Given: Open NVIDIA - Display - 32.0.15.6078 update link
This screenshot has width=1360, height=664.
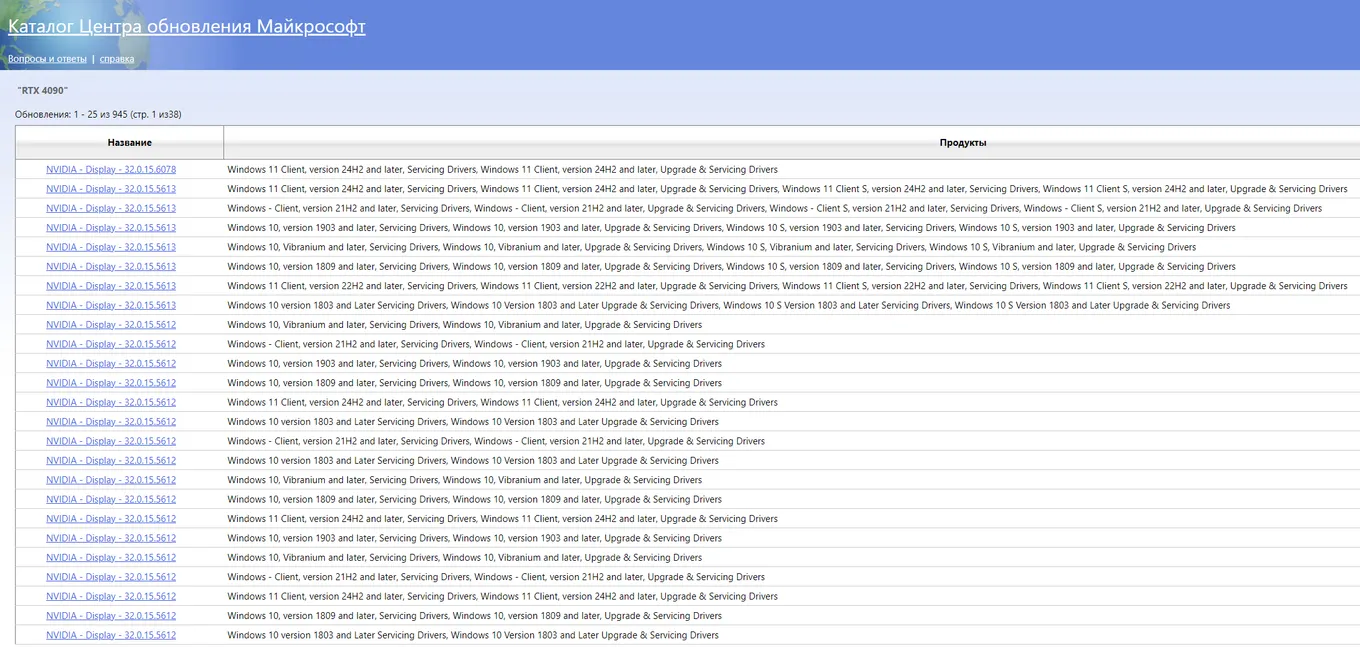Looking at the screenshot, I should tap(111, 170).
